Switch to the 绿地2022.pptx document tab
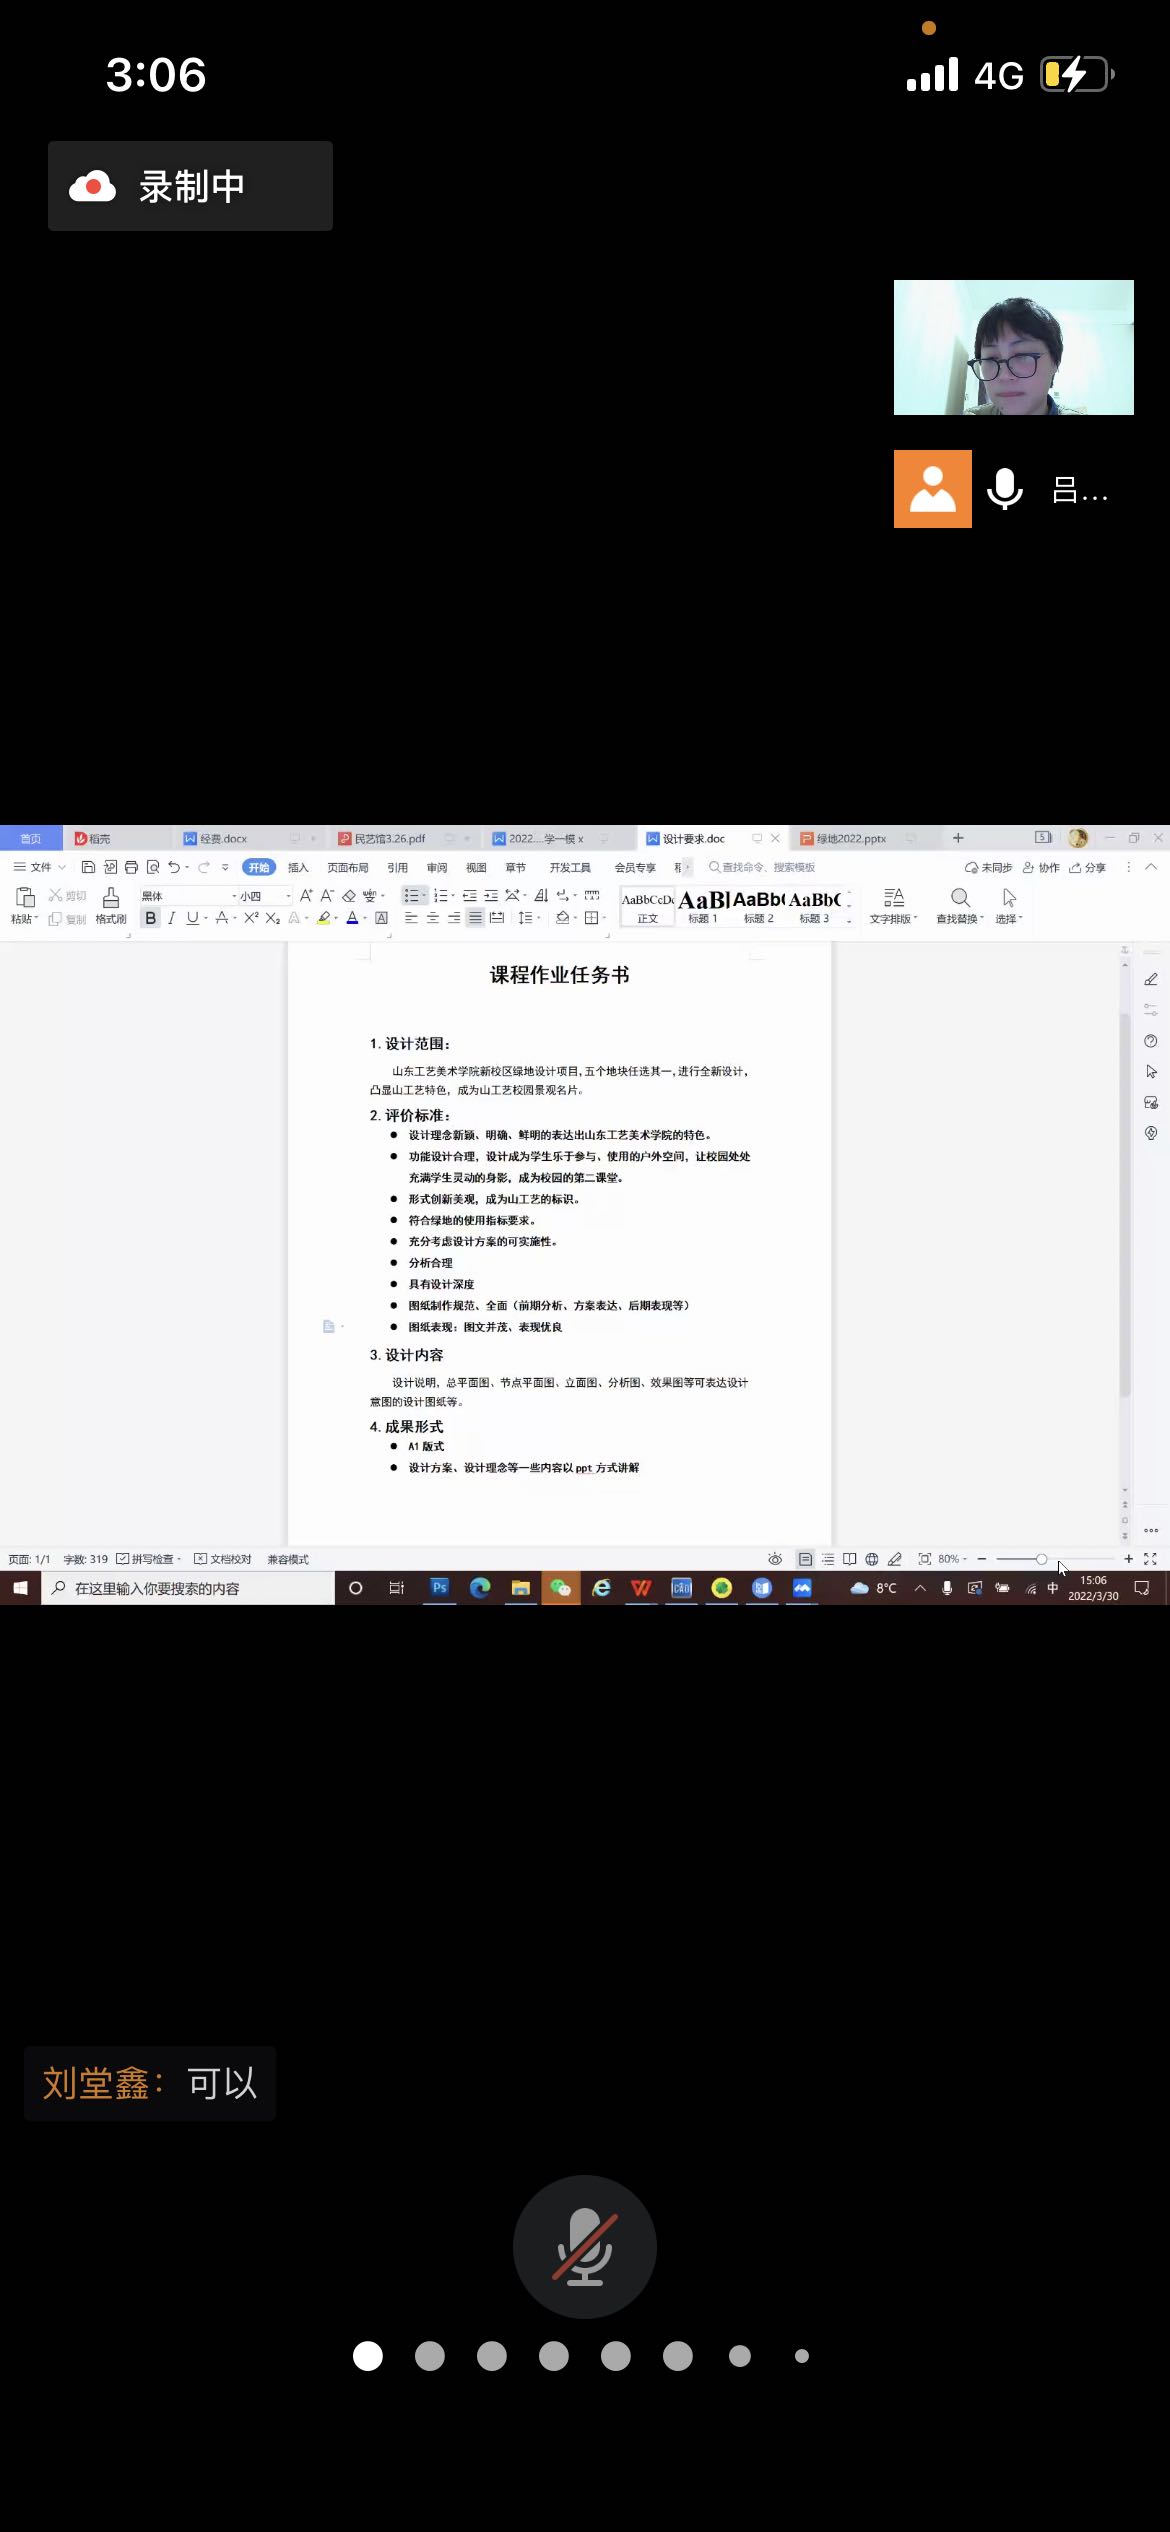The image size is (1170, 2532). [x=850, y=838]
